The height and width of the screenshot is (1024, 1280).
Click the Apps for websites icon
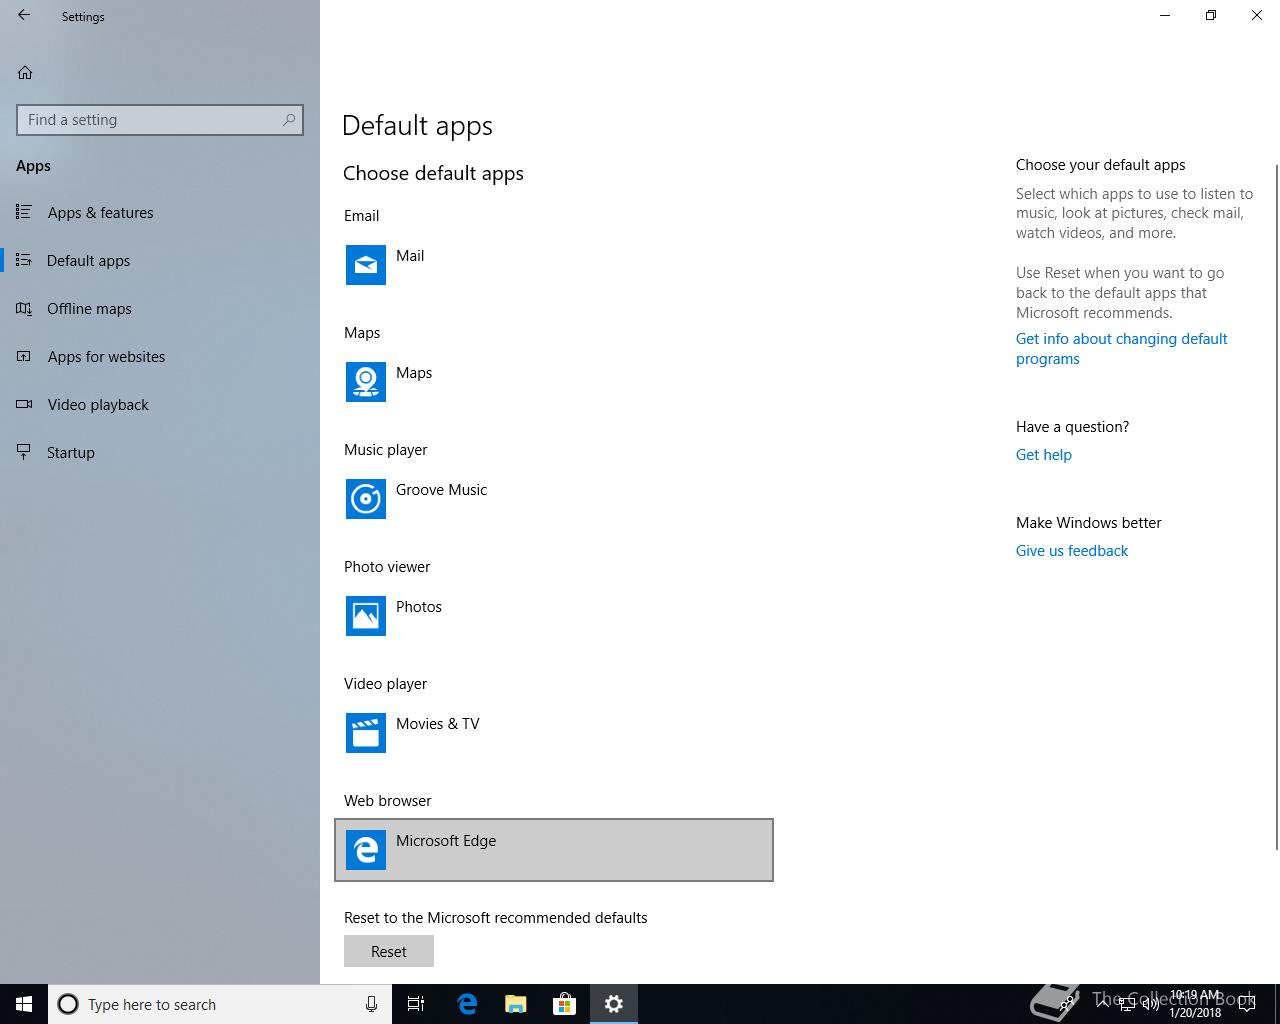tap(24, 356)
